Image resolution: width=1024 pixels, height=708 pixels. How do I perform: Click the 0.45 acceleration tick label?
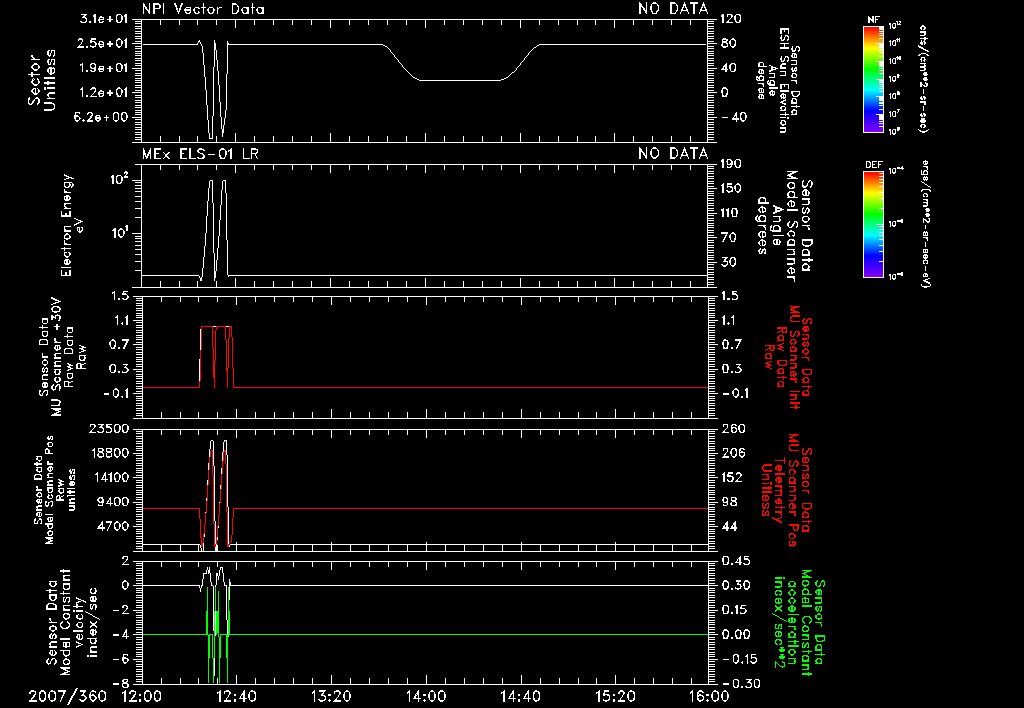(736, 561)
